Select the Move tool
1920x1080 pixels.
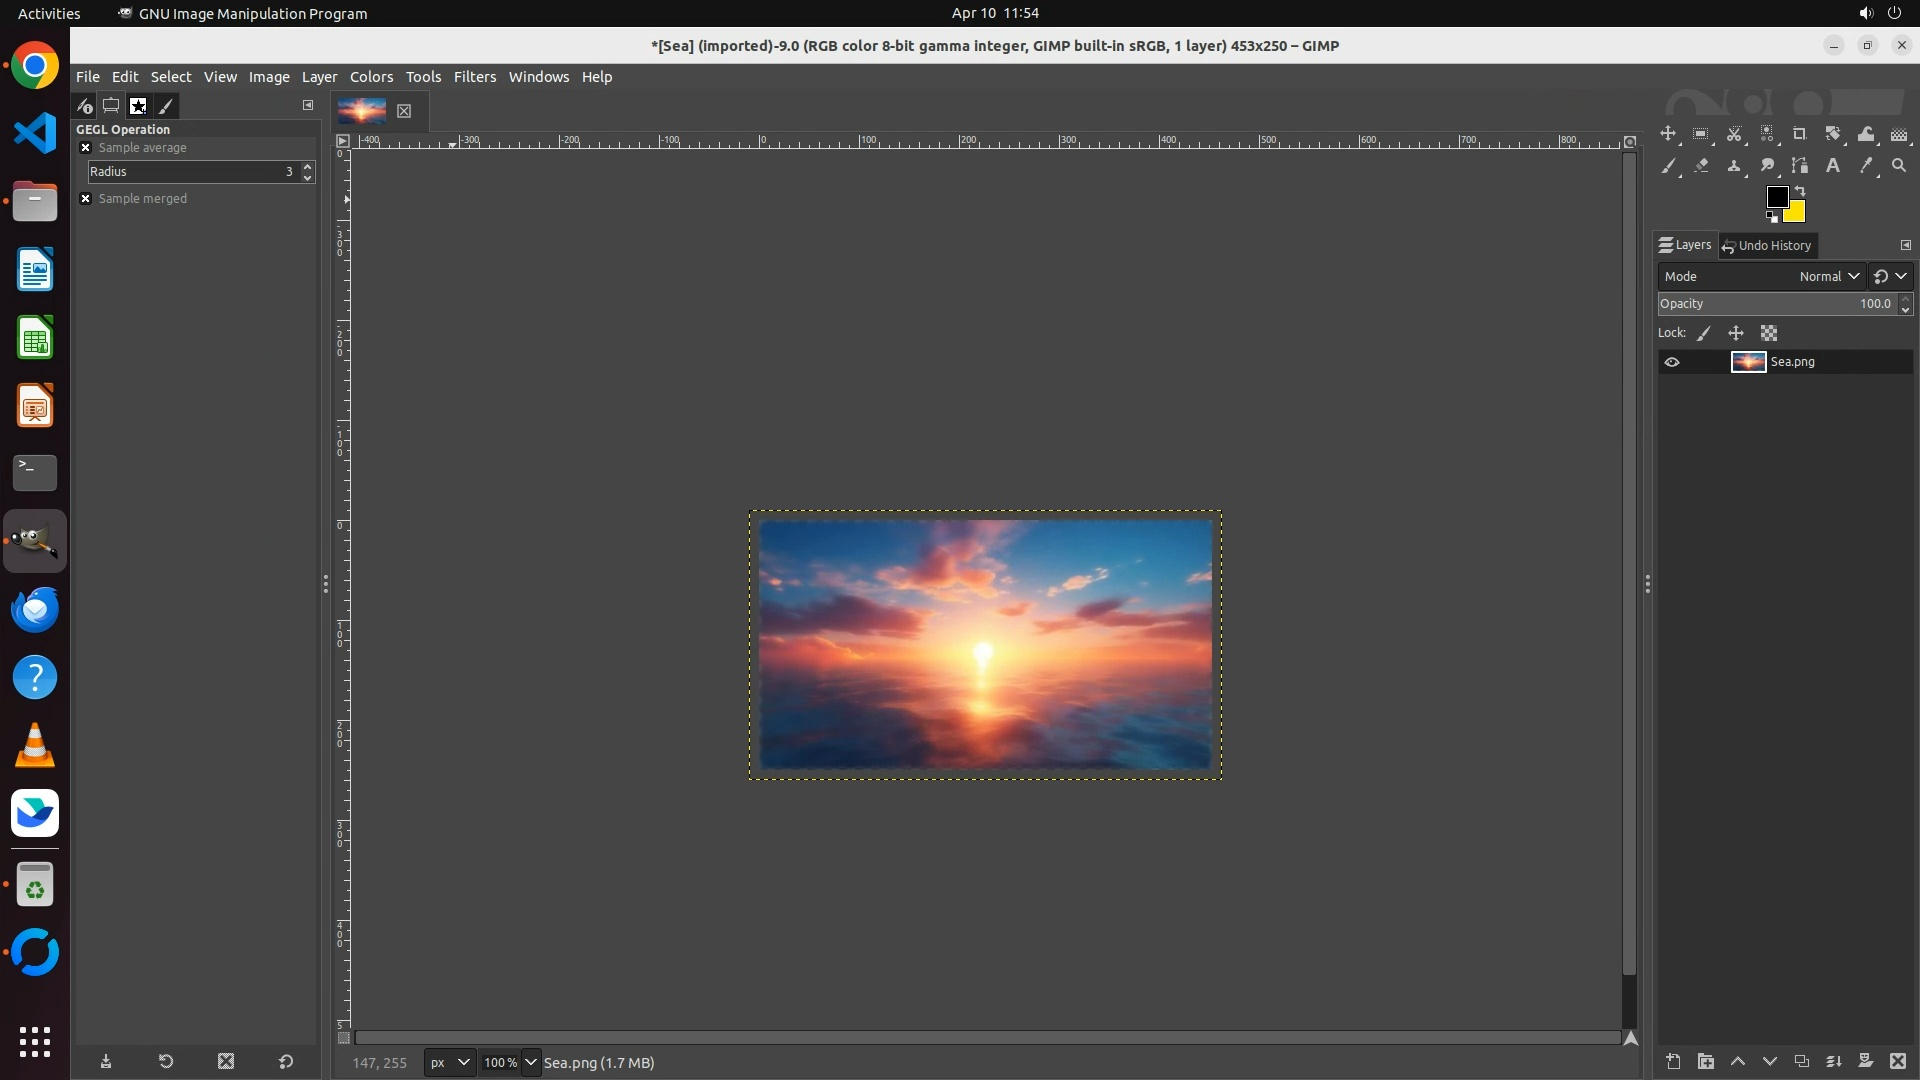pyautogui.click(x=1668, y=134)
